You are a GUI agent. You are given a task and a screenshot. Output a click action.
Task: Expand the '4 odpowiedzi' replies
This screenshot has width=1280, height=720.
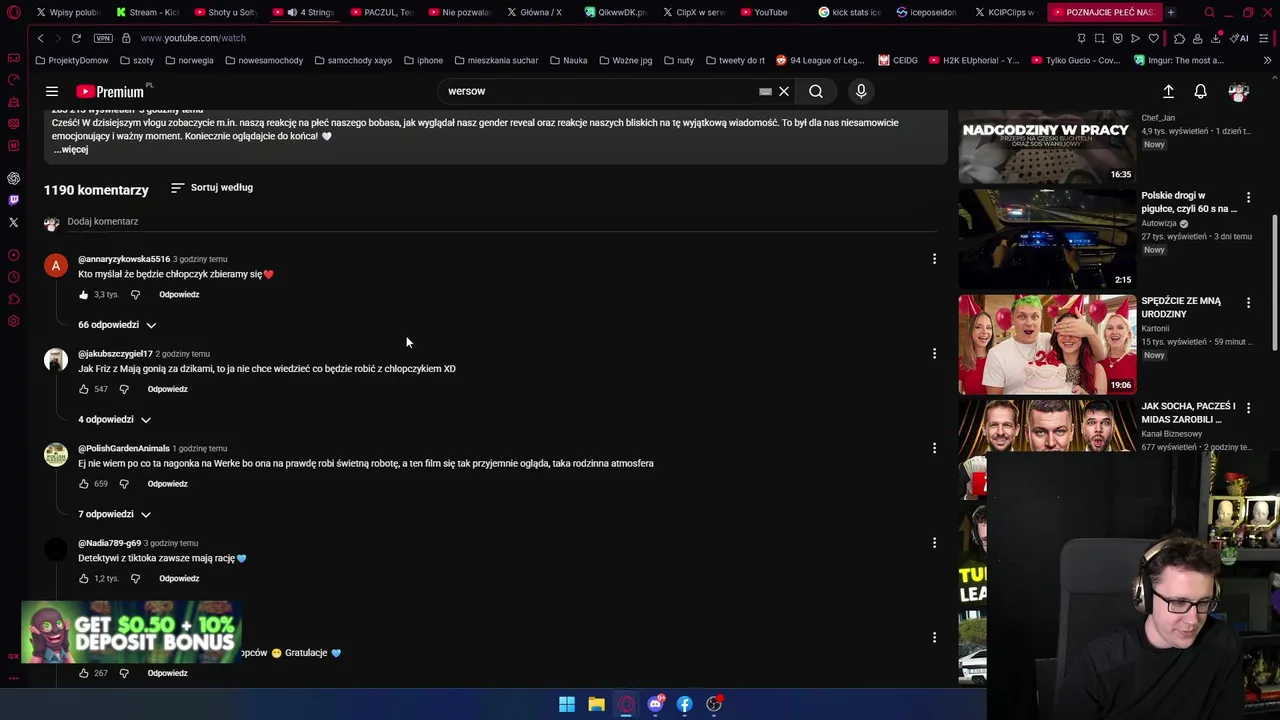114,419
